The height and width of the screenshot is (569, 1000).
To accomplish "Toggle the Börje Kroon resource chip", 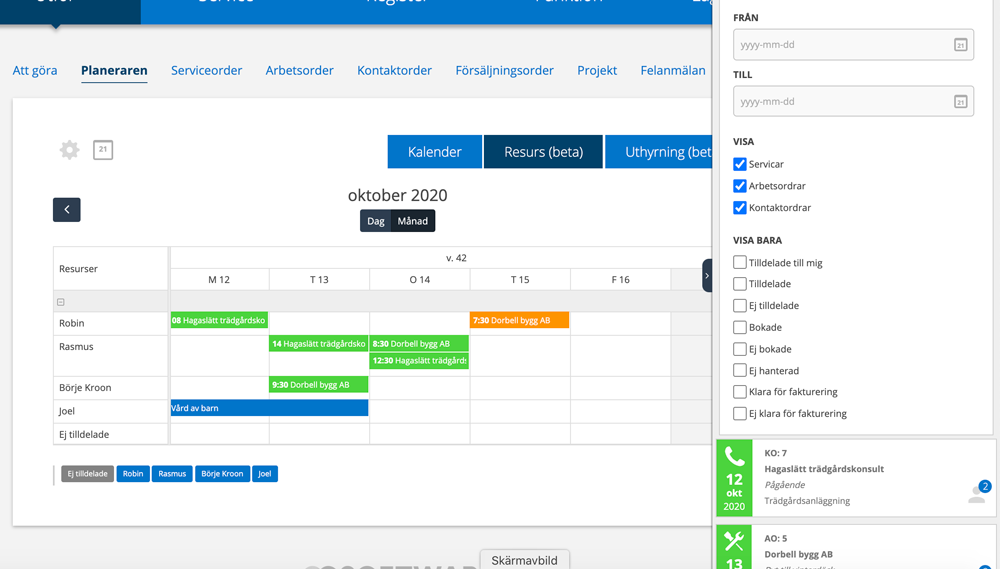I will (x=222, y=473).
